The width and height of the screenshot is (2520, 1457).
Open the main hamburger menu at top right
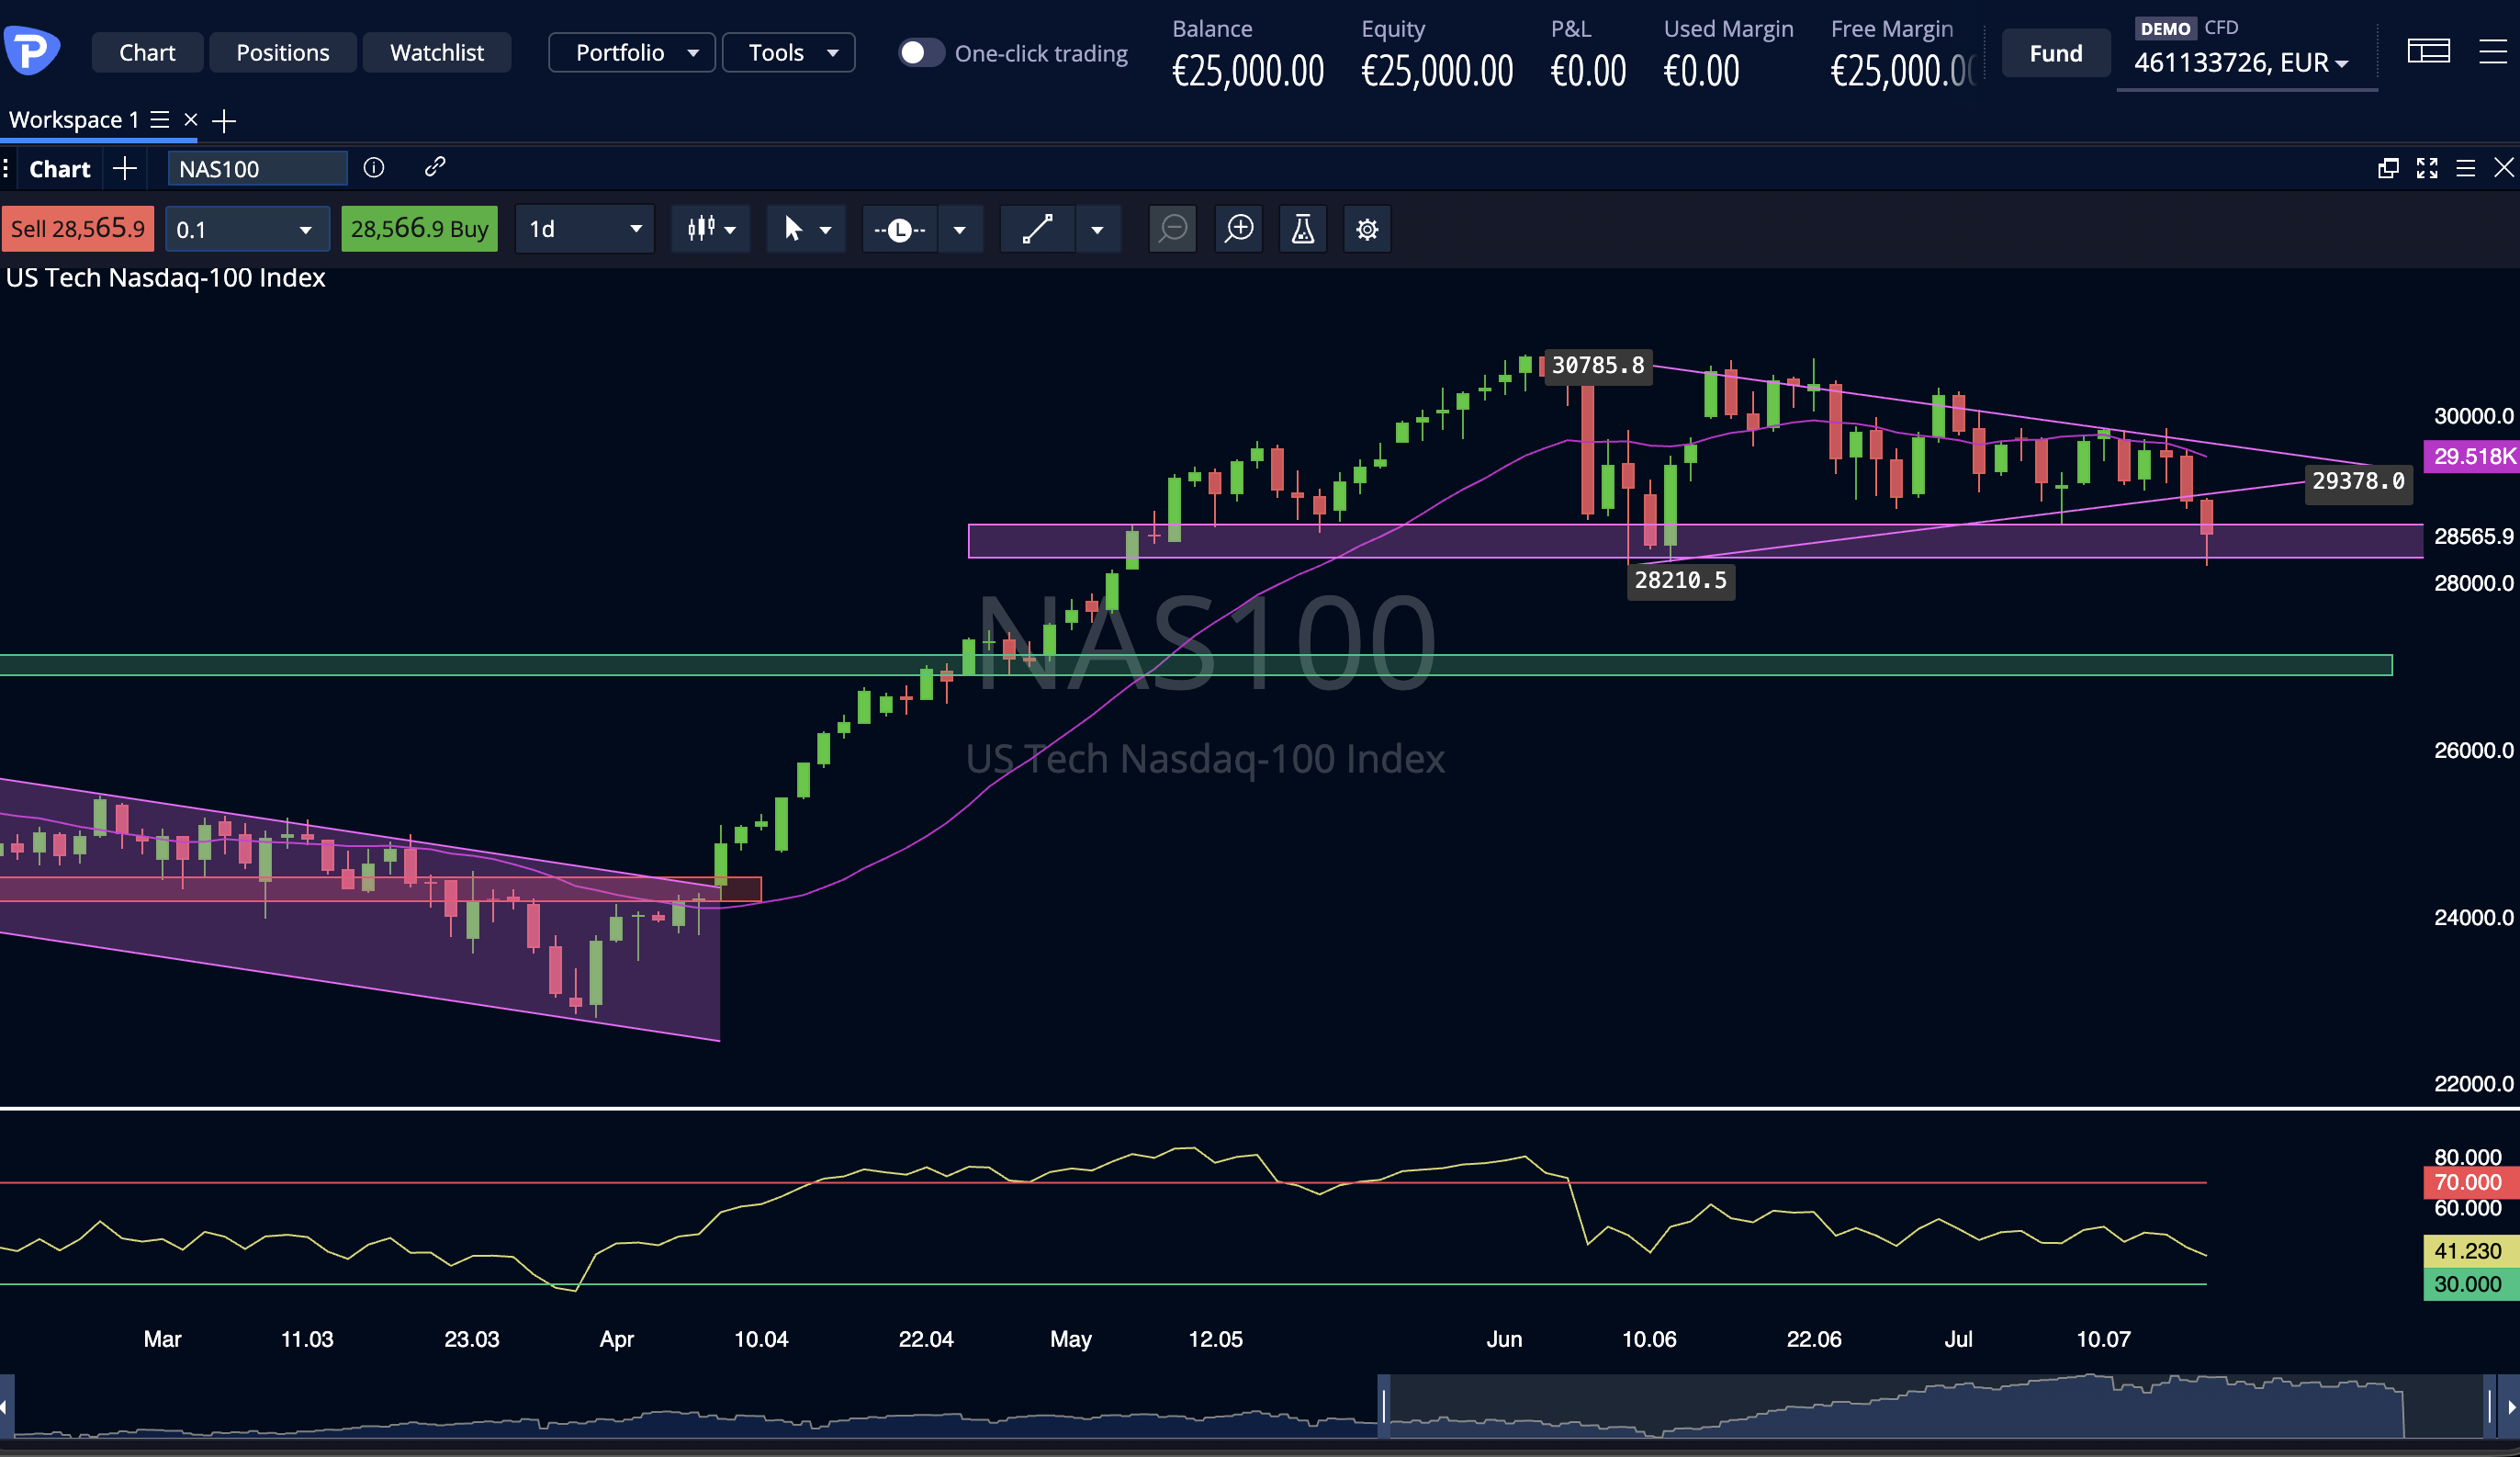2494,51
